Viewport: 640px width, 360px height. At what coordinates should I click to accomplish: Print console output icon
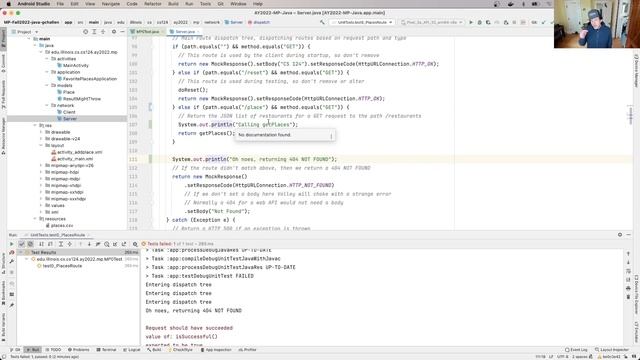(628, 288)
